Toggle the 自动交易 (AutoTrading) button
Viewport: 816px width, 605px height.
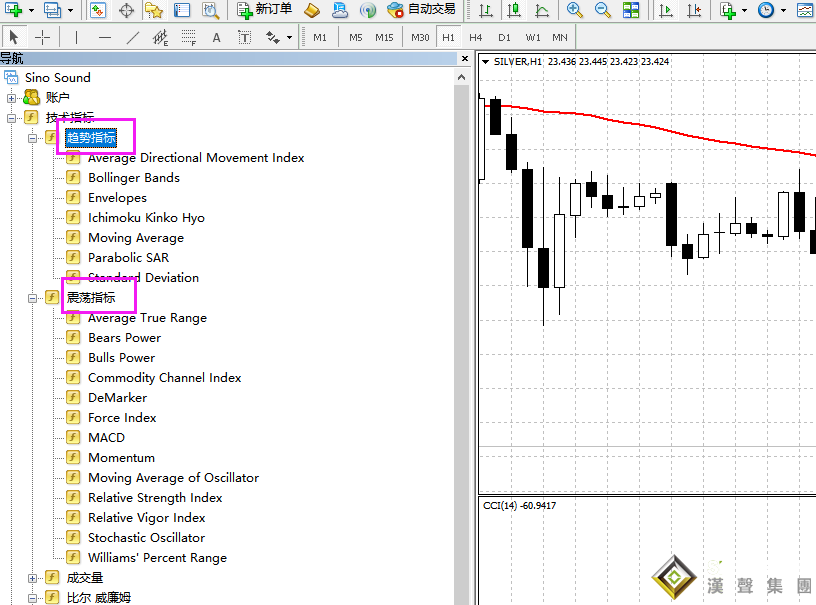coord(421,10)
